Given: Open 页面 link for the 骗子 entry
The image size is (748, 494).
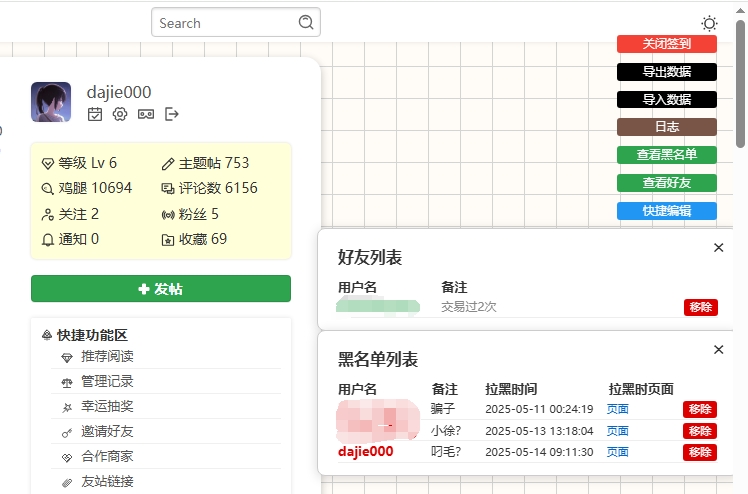Looking at the screenshot, I should 618,409.
